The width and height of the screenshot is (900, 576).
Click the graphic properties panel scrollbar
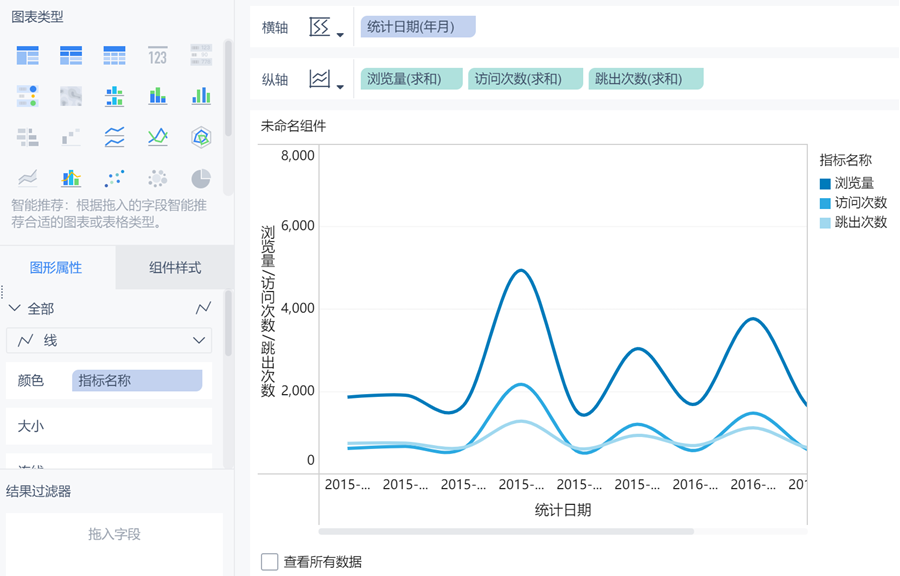pos(228,324)
